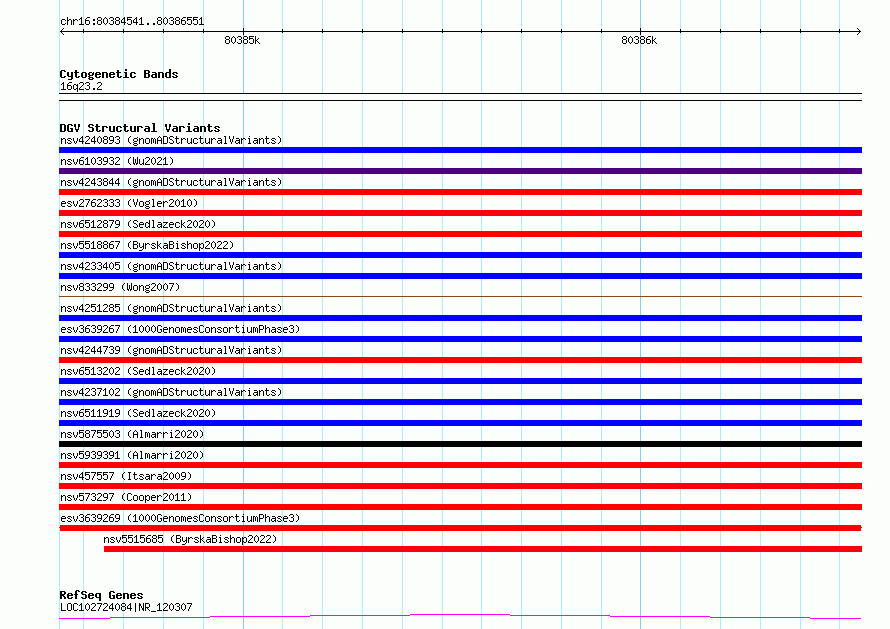Viewport: 890px width, 629px height.
Task: Click the purple bar under nsv6103932
Action: pos(460,171)
